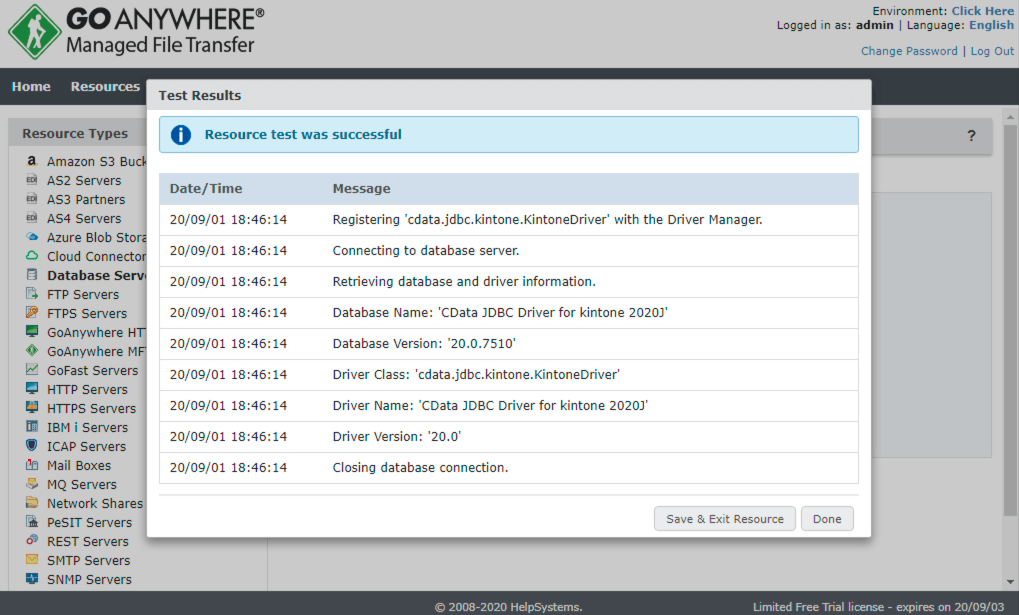Click the GoFast Servers chart icon

click(x=32, y=369)
